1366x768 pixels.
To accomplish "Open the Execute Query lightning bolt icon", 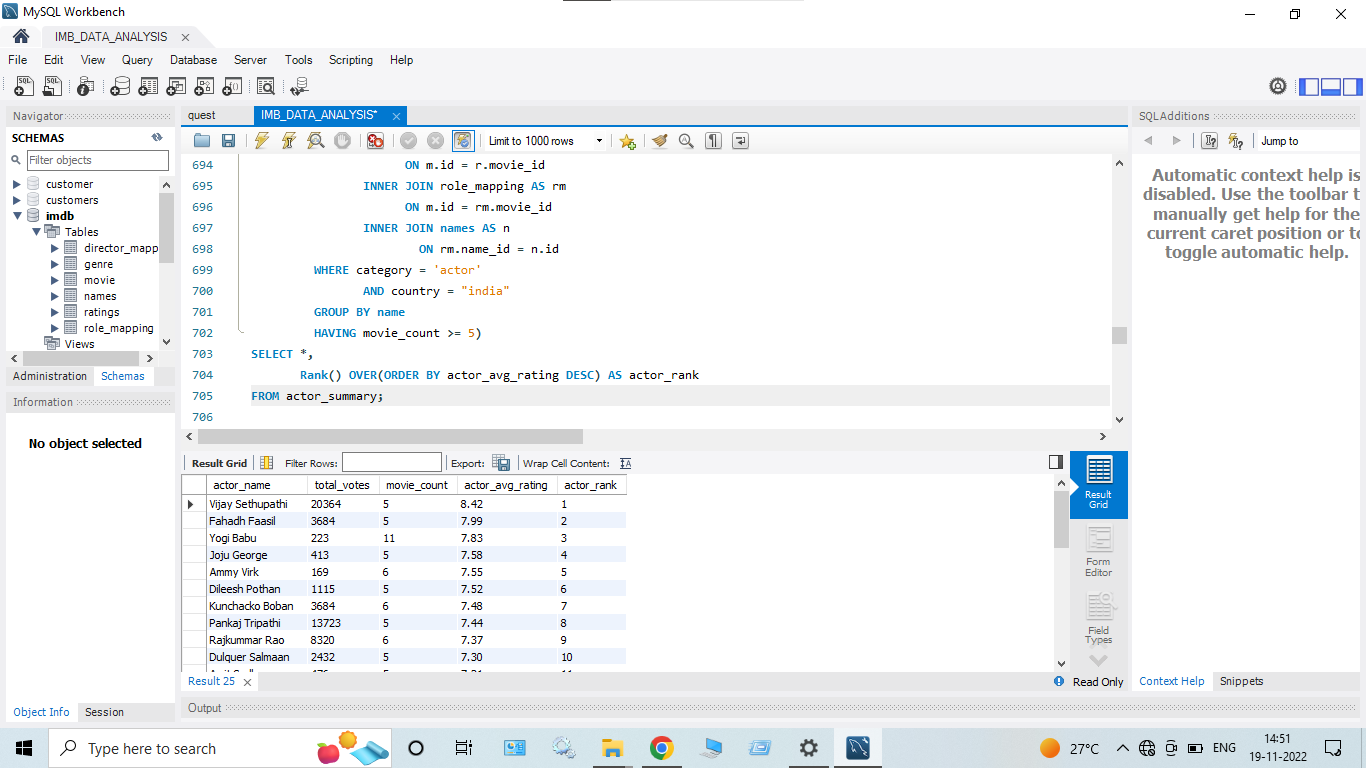I will (261, 140).
